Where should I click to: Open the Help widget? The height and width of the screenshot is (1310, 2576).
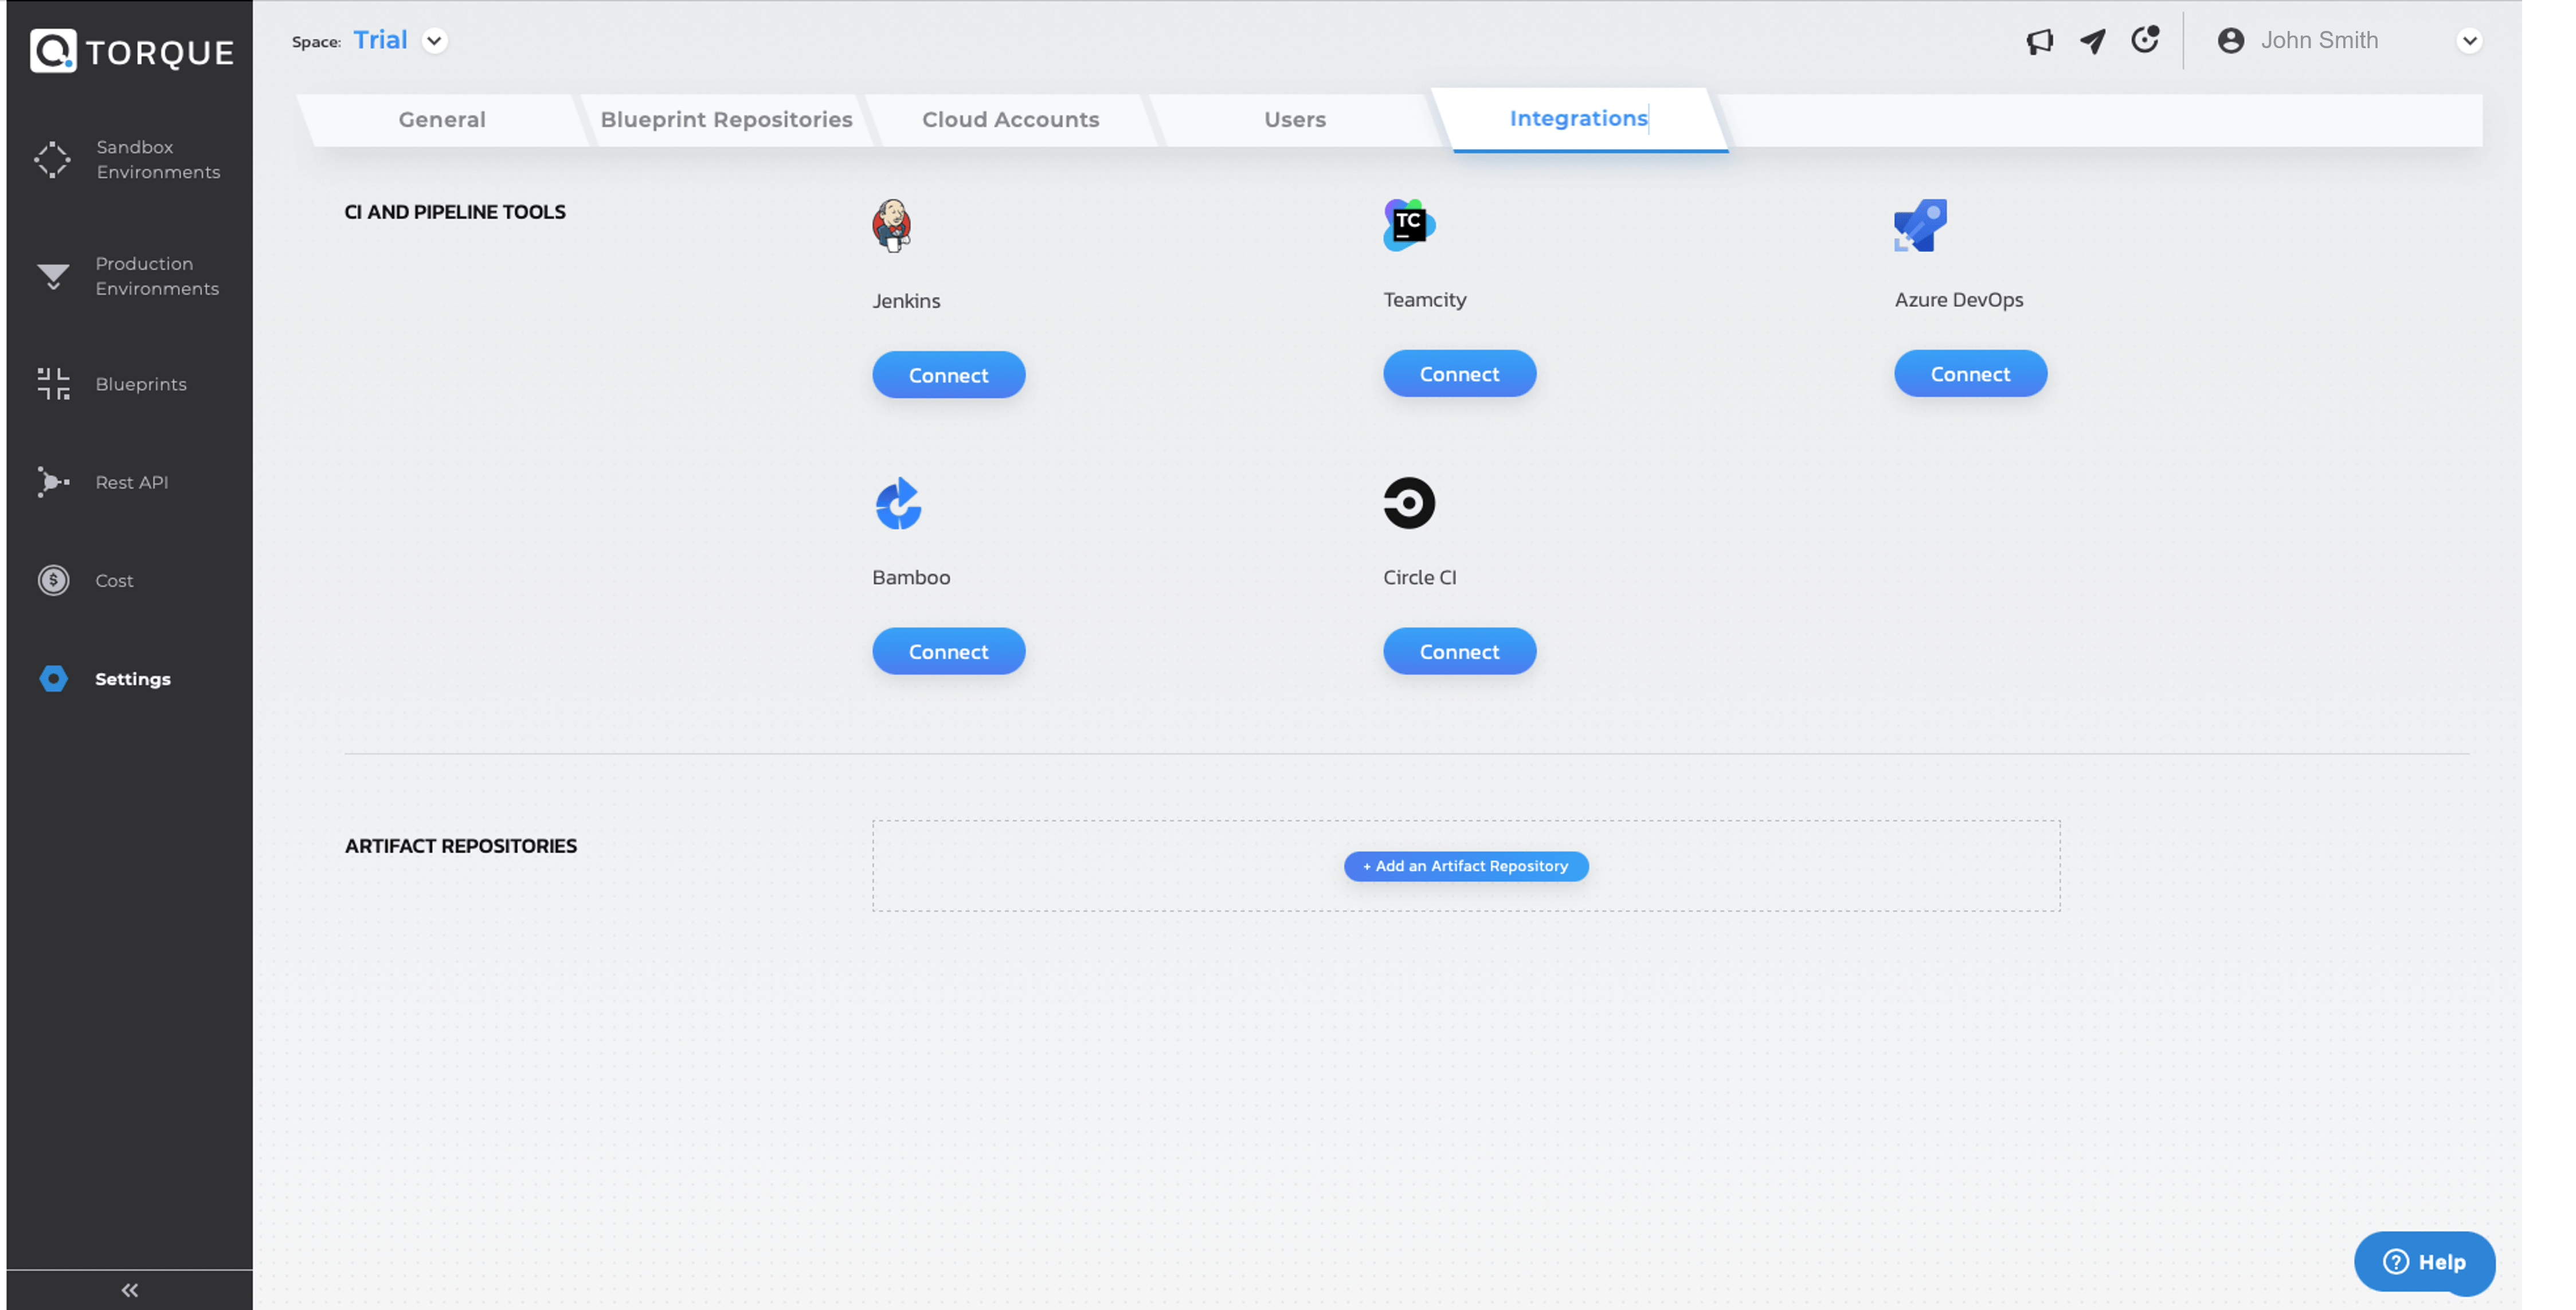point(2423,1262)
